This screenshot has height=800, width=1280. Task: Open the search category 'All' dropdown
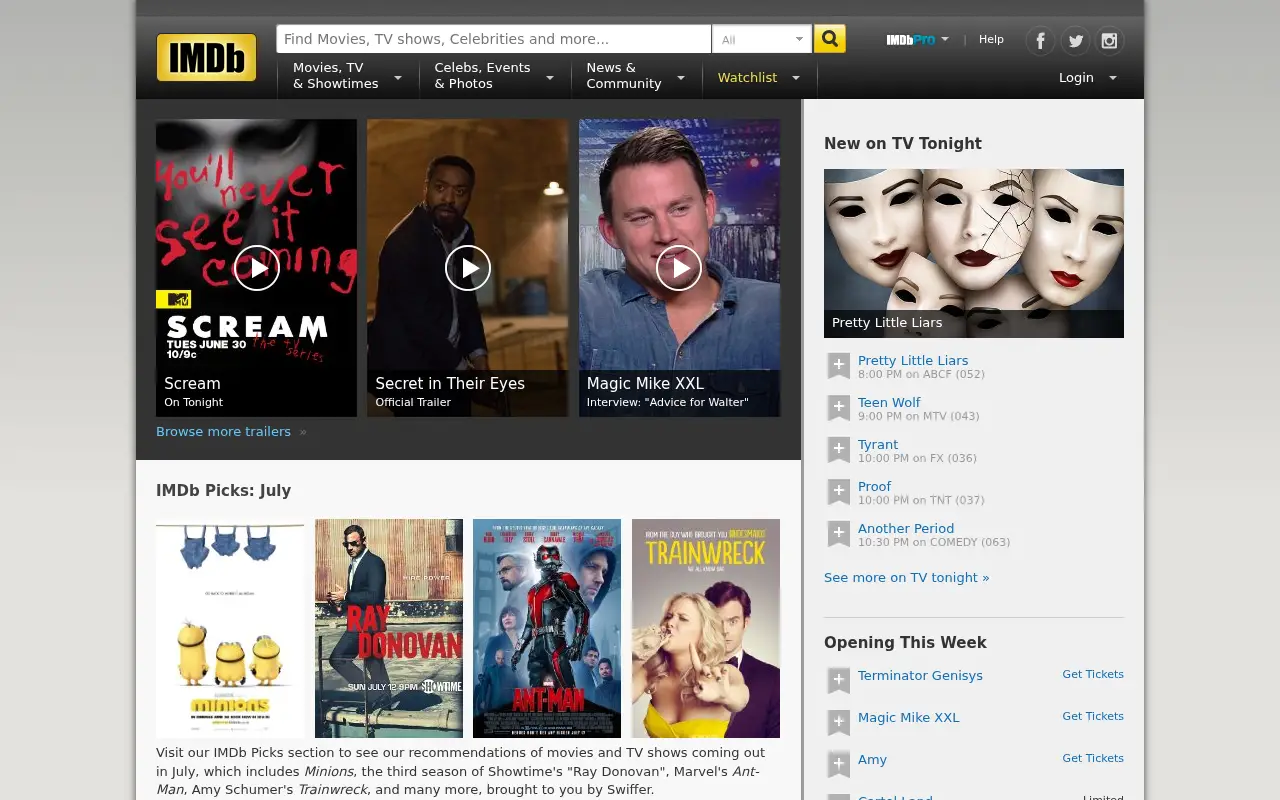click(762, 39)
